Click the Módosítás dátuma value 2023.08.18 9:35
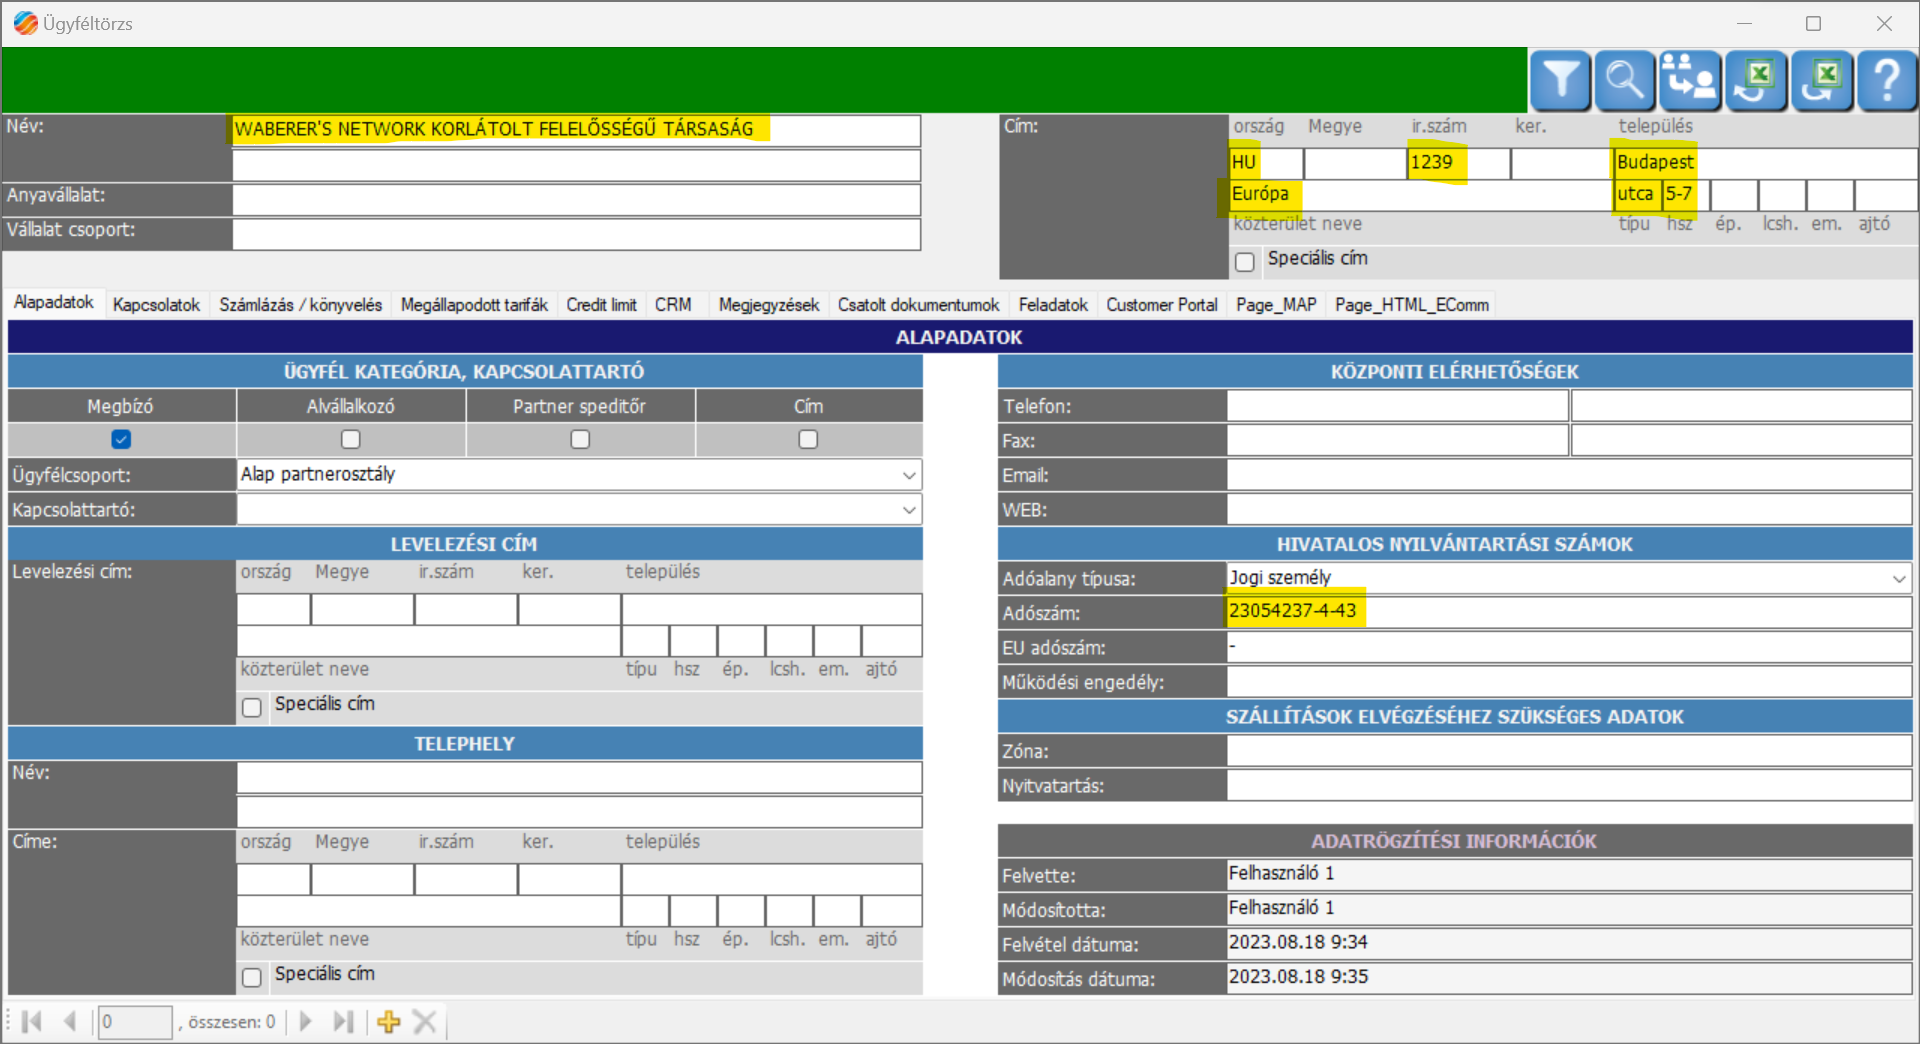The height and width of the screenshot is (1044, 1920). click(1569, 977)
